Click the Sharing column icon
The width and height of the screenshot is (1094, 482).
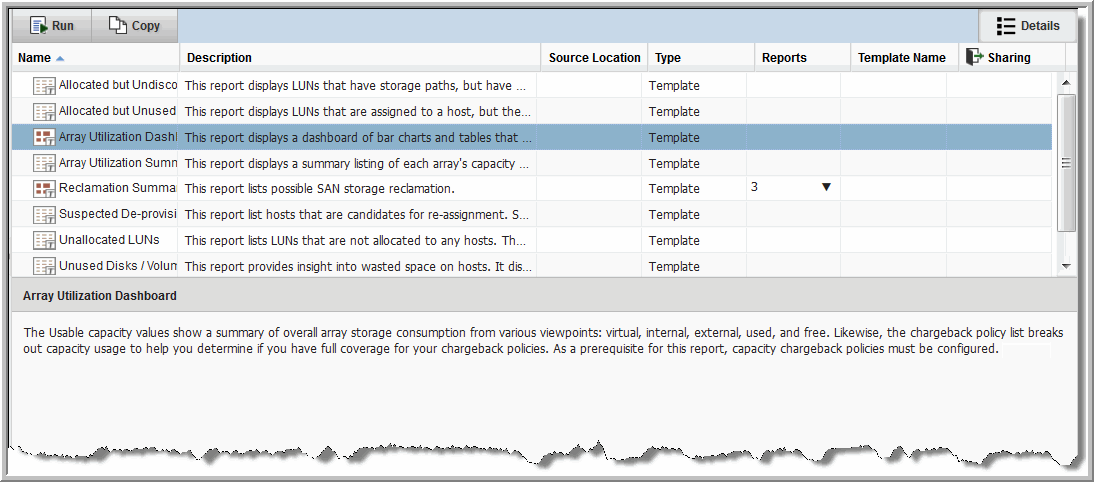click(975, 57)
